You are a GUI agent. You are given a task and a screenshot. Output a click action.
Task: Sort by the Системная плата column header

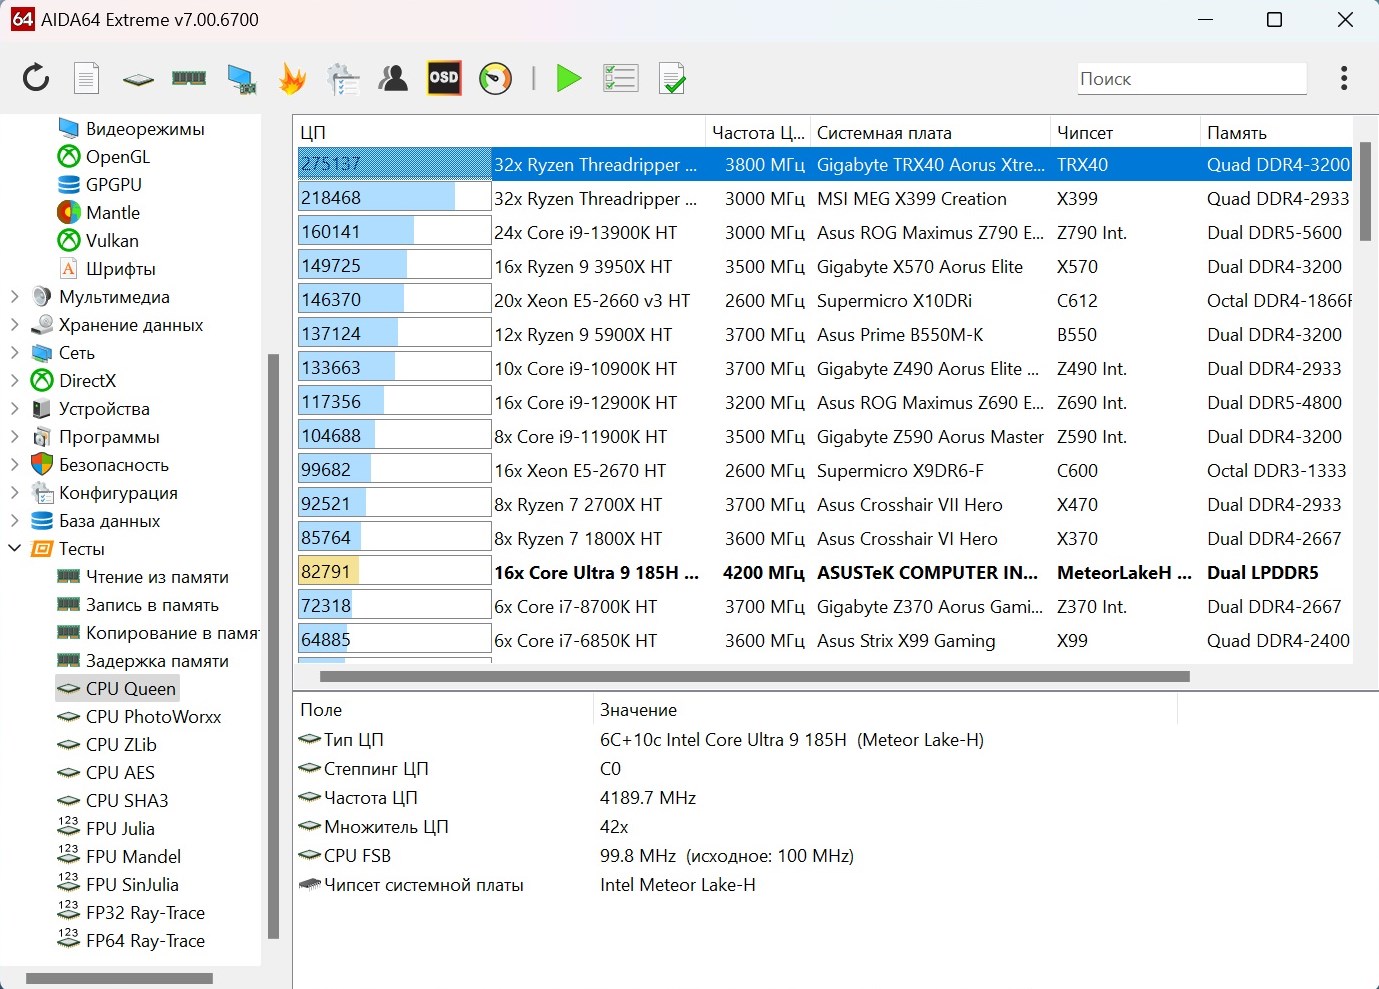(x=884, y=133)
